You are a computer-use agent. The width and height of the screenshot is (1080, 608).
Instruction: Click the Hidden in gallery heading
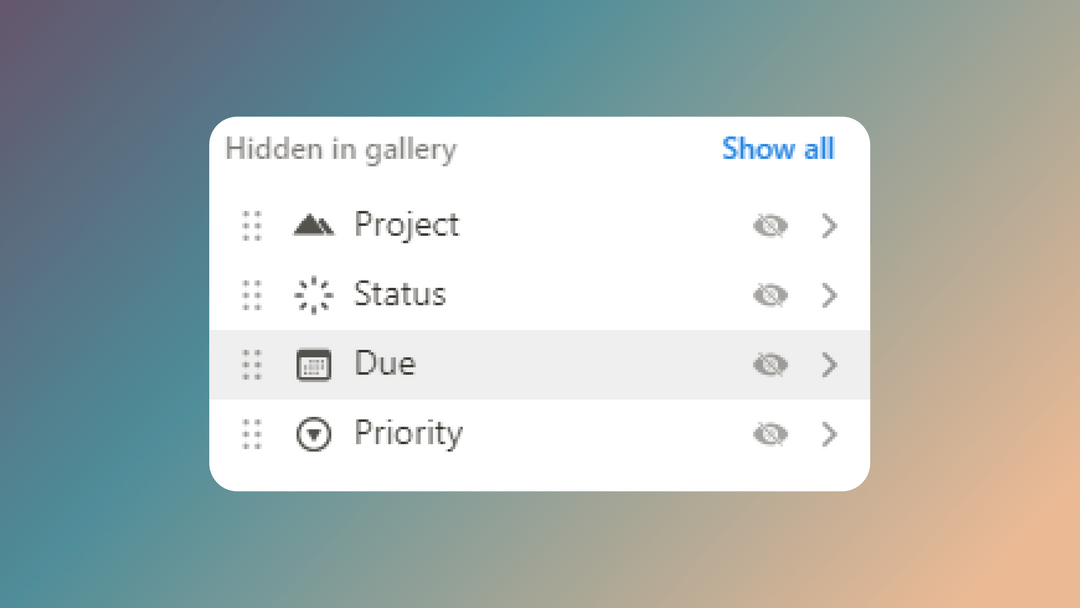coord(341,149)
